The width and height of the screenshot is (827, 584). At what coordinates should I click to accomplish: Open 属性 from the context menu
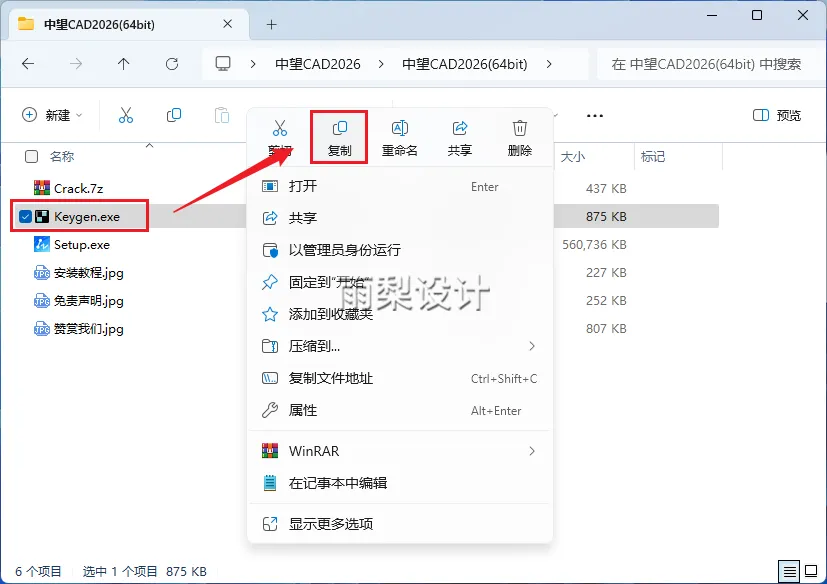[400, 410]
